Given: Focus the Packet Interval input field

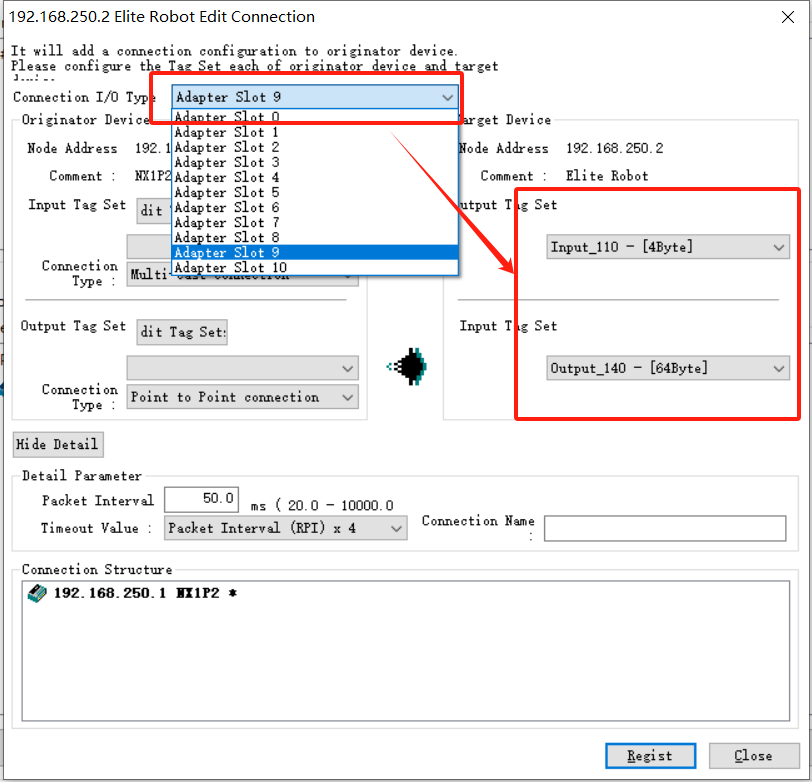Looking at the screenshot, I should tap(200, 499).
